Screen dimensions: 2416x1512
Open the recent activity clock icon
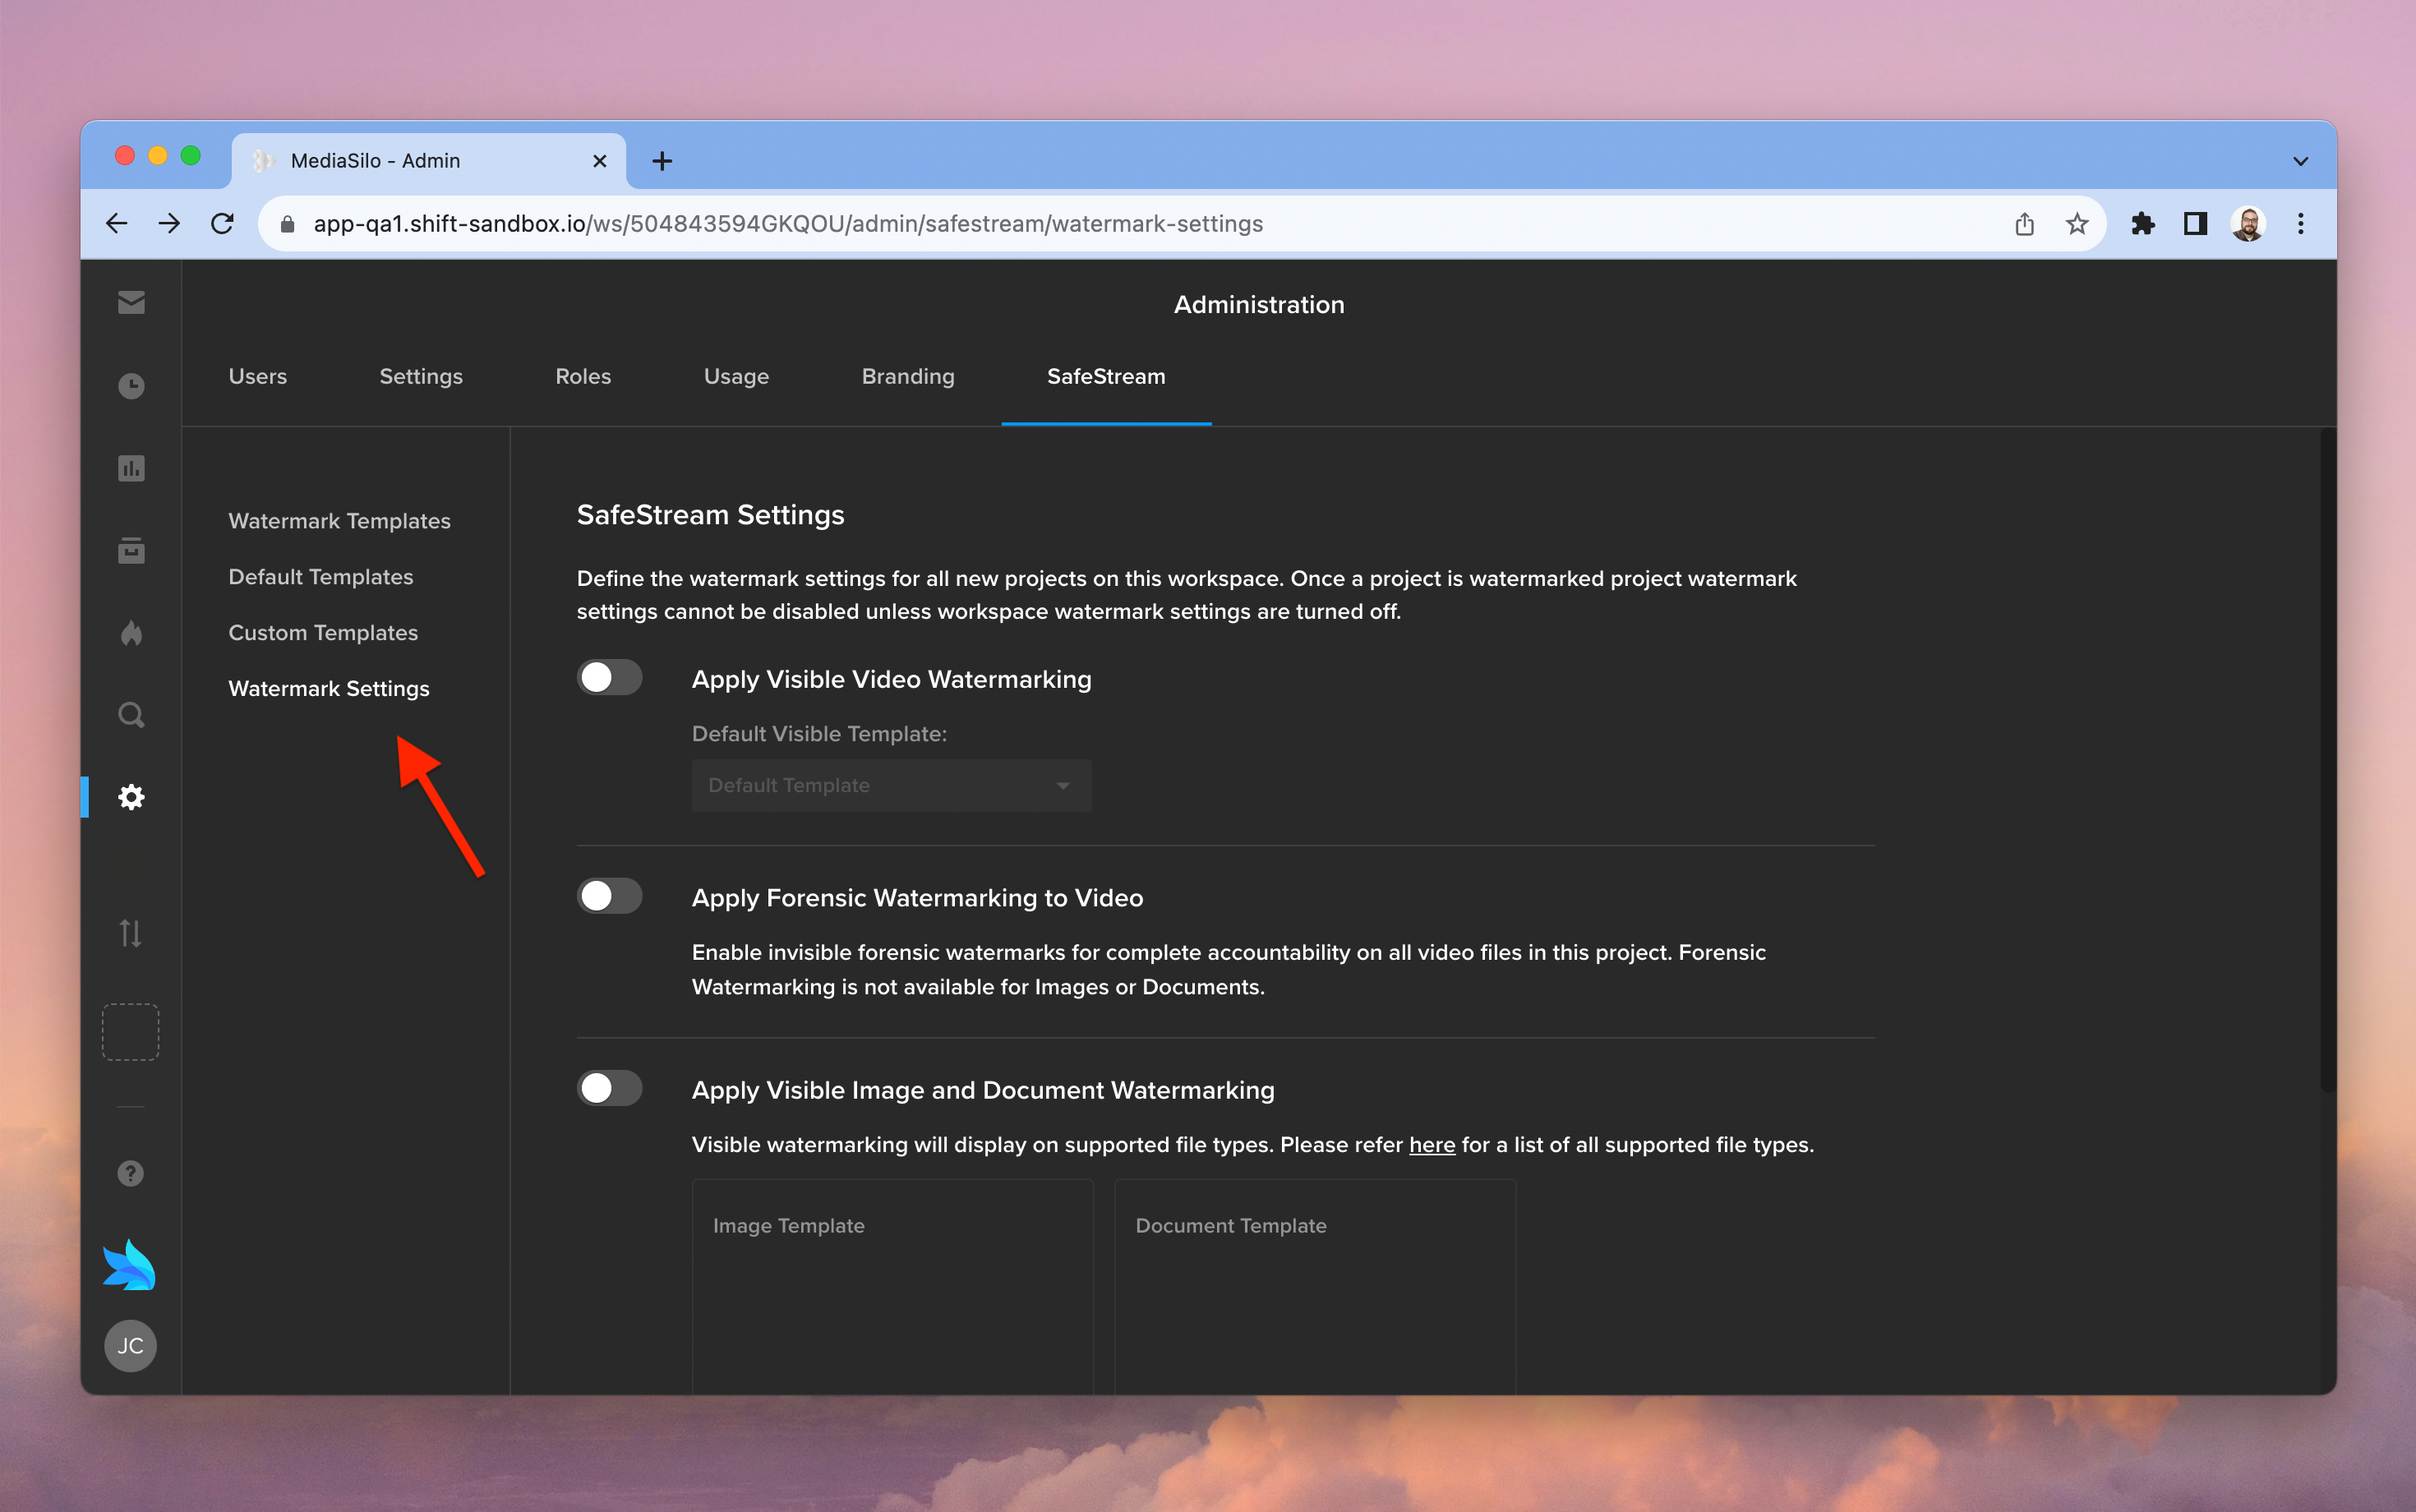(131, 385)
